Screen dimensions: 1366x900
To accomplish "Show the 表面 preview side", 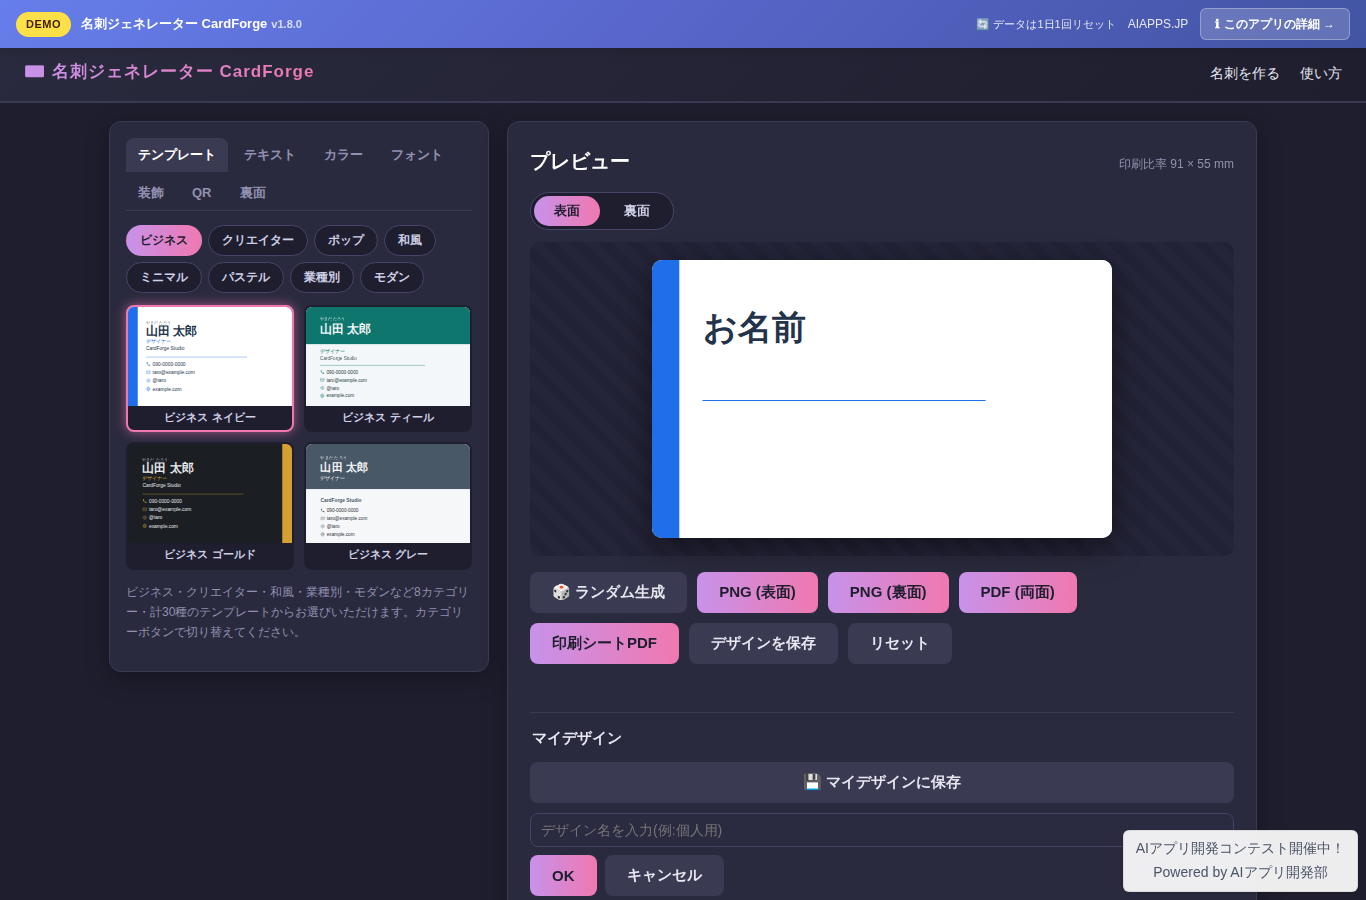I will pyautogui.click(x=567, y=211).
